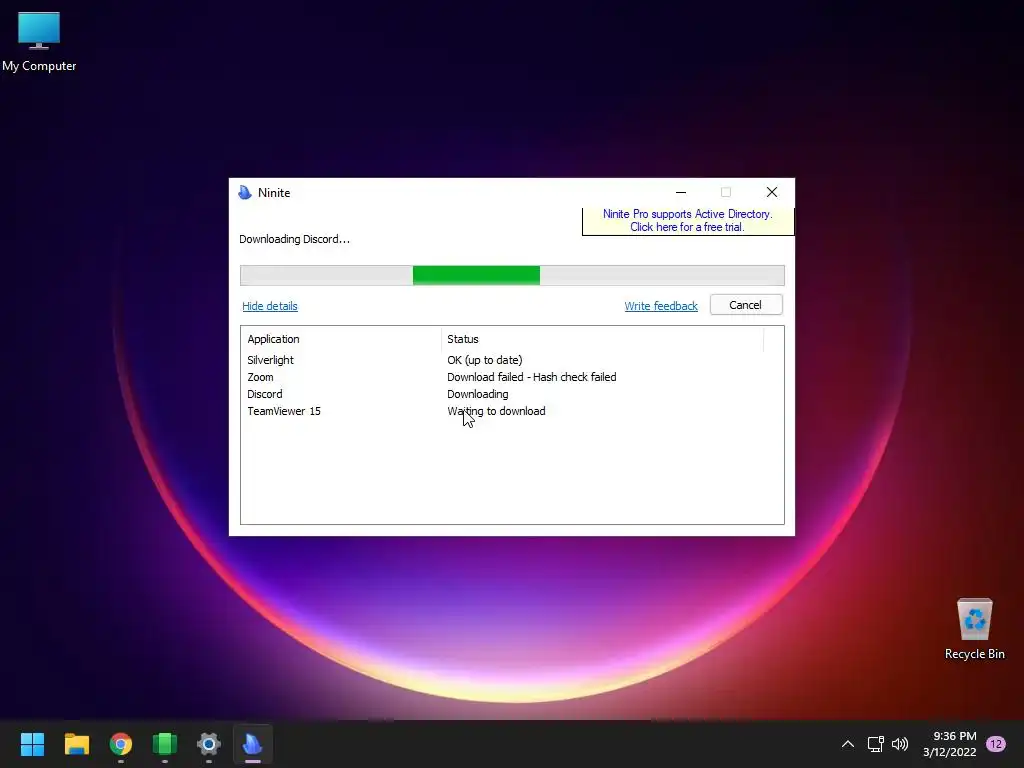Open the Write feedback link
The image size is (1024, 768).
tap(661, 306)
